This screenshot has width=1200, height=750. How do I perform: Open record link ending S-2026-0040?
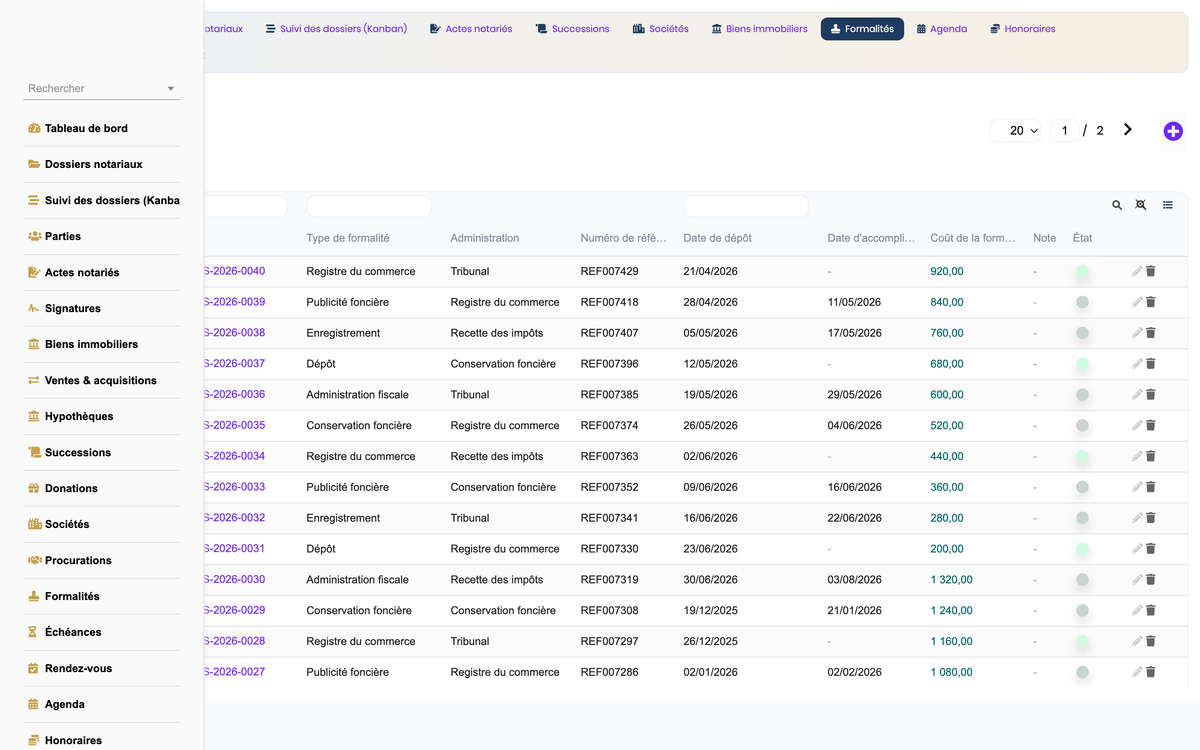coord(234,271)
